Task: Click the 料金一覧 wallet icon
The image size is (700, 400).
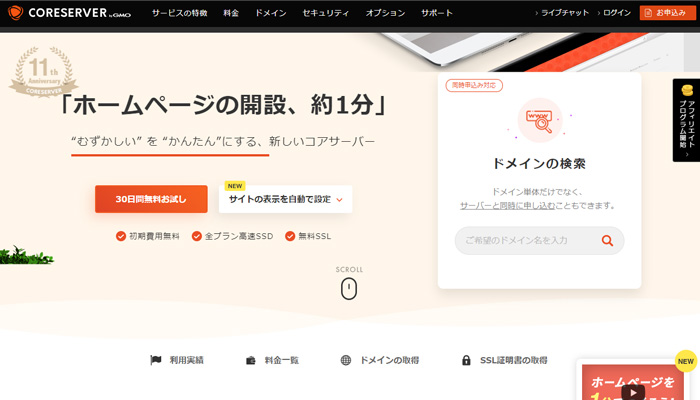Action: coord(250,360)
